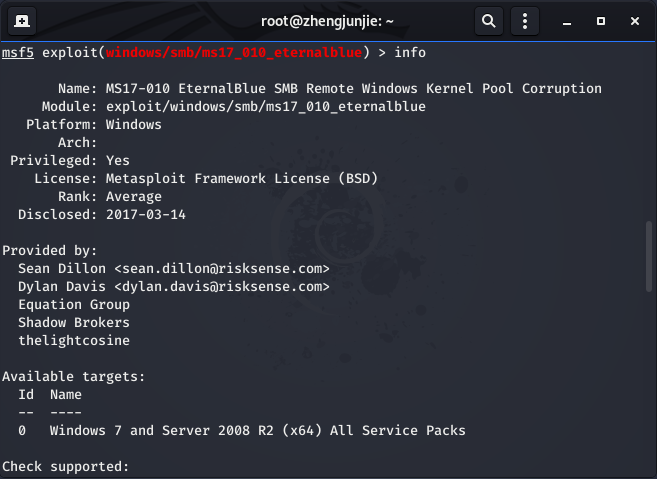The height and width of the screenshot is (479, 657).
Task: Click the underlined msf5 prompt text
Action: pos(18,53)
